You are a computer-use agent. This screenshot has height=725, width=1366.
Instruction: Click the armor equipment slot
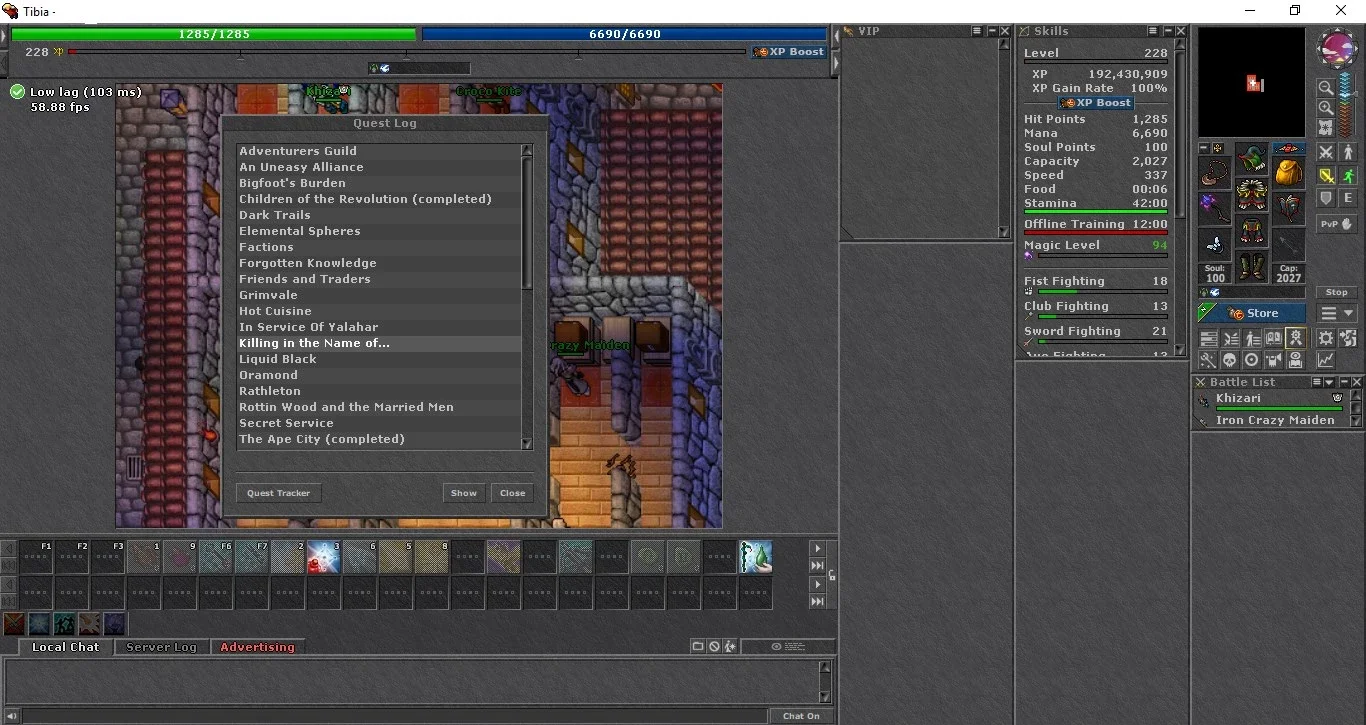pyautogui.click(x=1252, y=195)
